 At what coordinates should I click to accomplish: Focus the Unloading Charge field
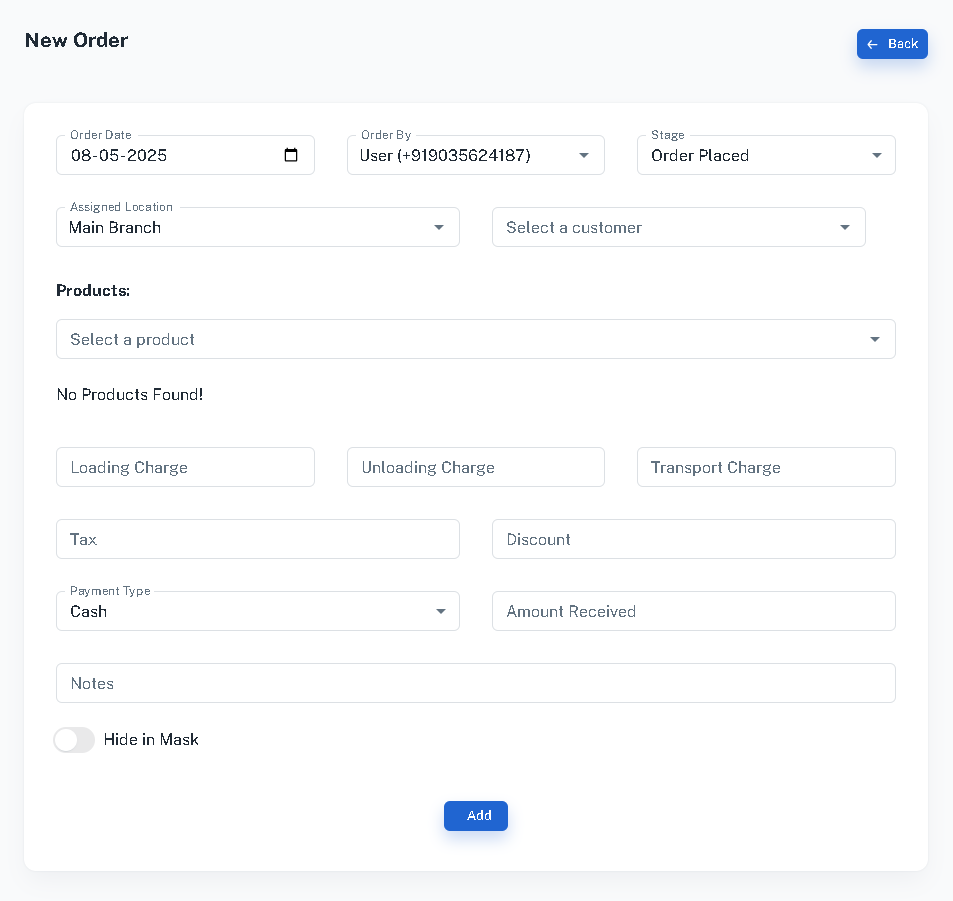pyautogui.click(x=475, y=467)
